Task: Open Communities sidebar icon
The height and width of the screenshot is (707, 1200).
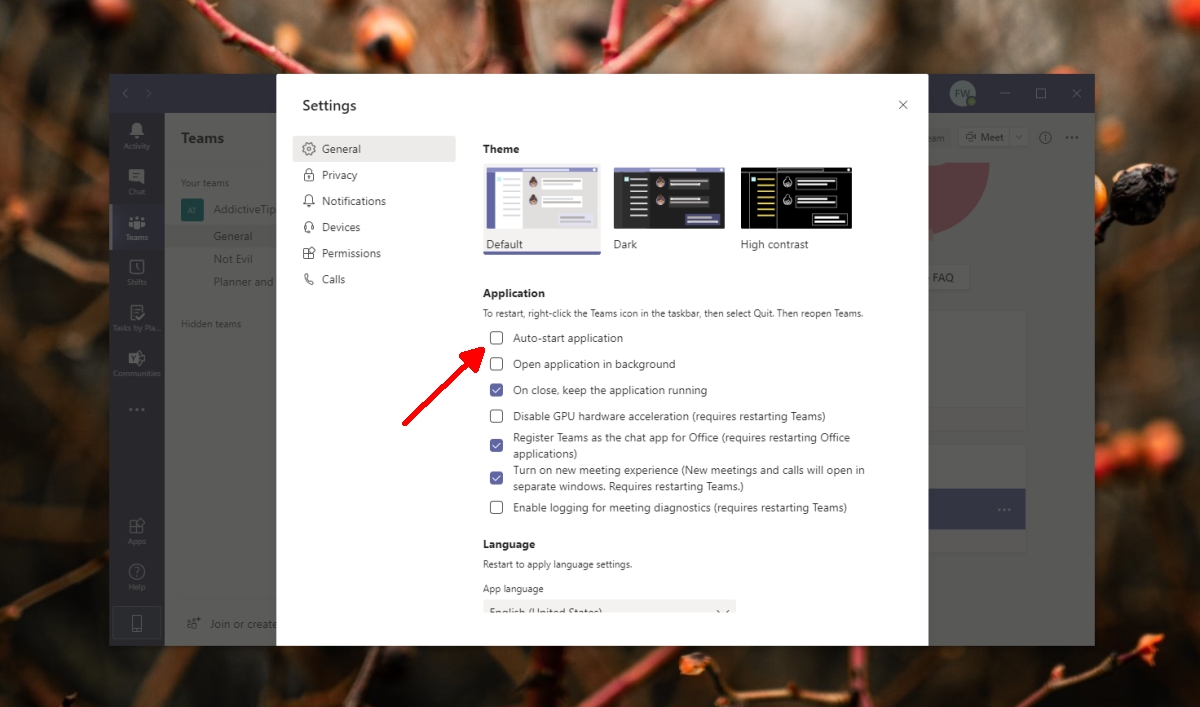Action: pyautogui.click(x=137, y=363)
